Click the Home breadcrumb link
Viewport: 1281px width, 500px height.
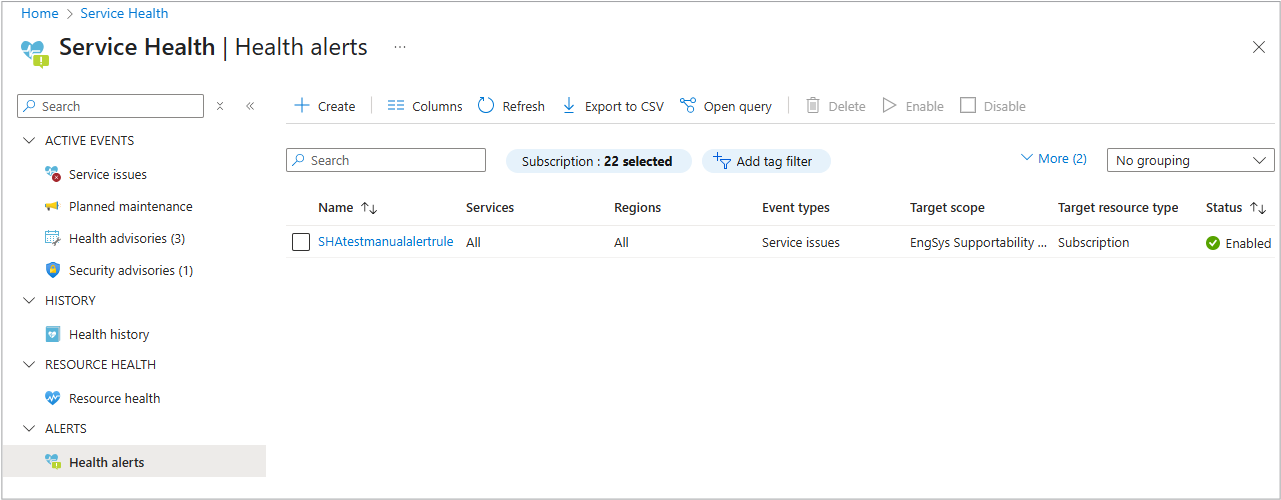pyautogui.click(x=39, y=13)
